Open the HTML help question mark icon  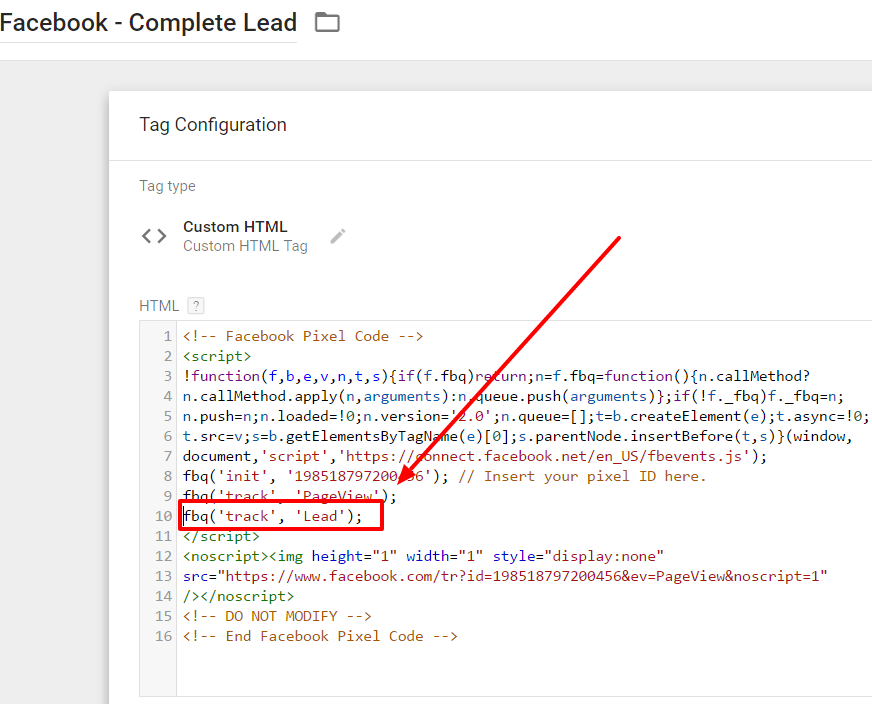point(196,306)
